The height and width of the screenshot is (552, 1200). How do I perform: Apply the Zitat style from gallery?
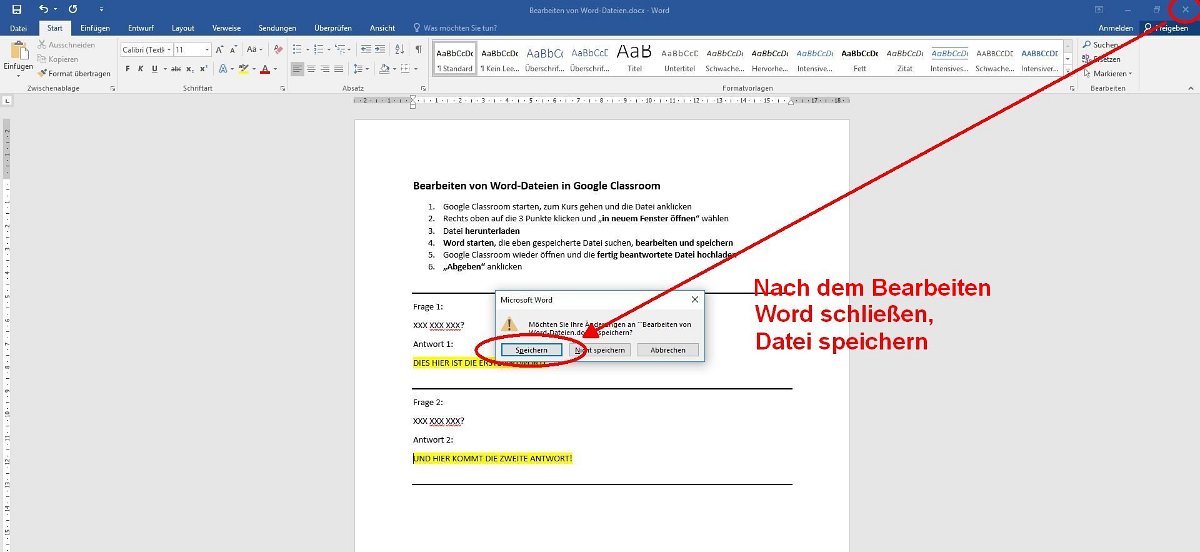904,59
